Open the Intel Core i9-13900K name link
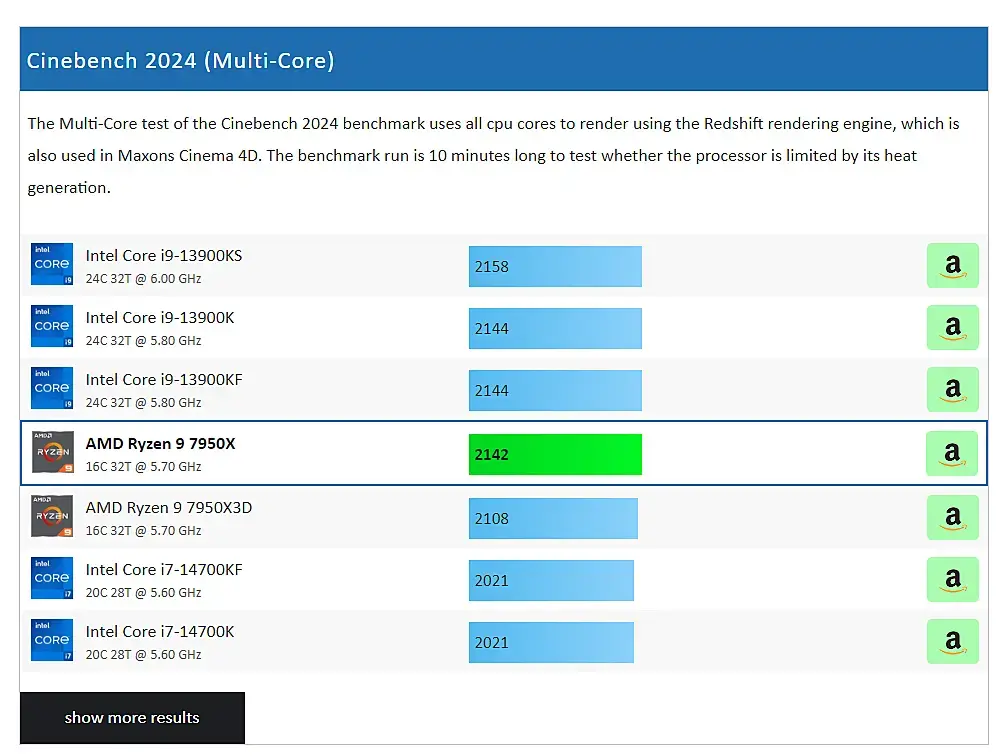 pyautogui.click(x=160, y=318)
